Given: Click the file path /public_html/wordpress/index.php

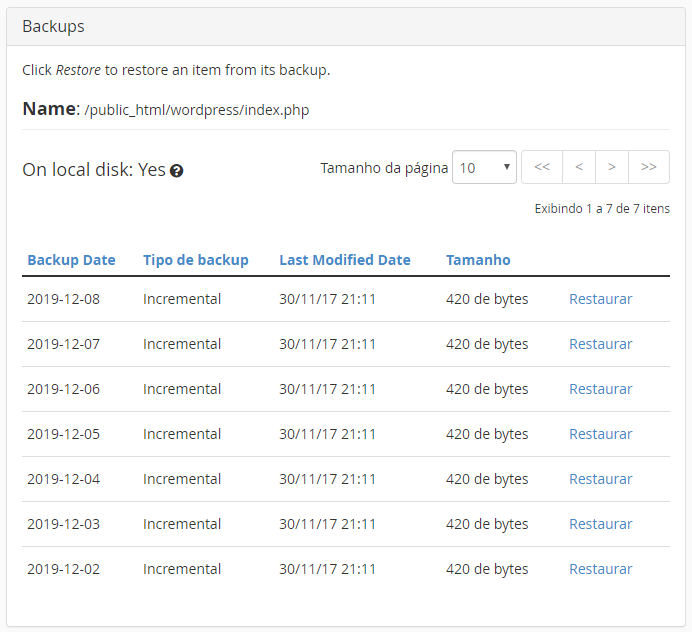Looking at the screenshot, I should (x=197, y=110).
